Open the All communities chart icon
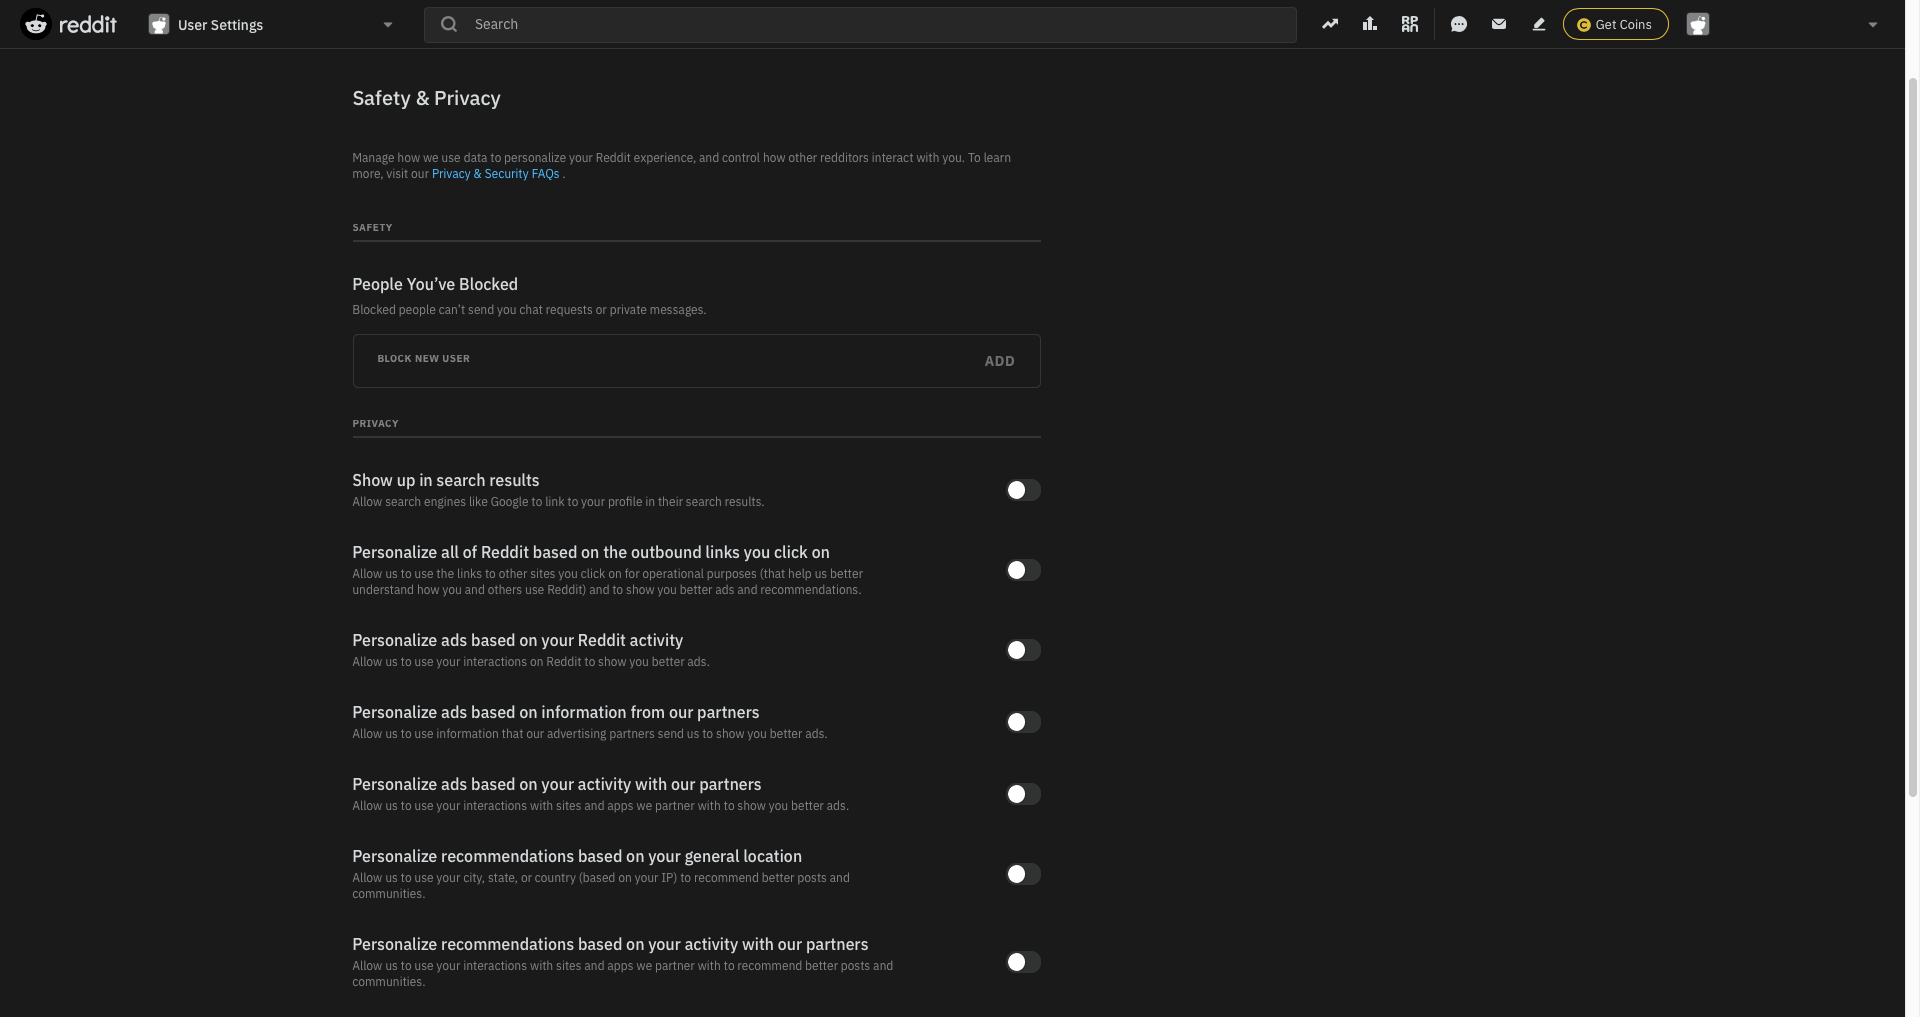The image size is (1920, 1017). [1370, 24]
